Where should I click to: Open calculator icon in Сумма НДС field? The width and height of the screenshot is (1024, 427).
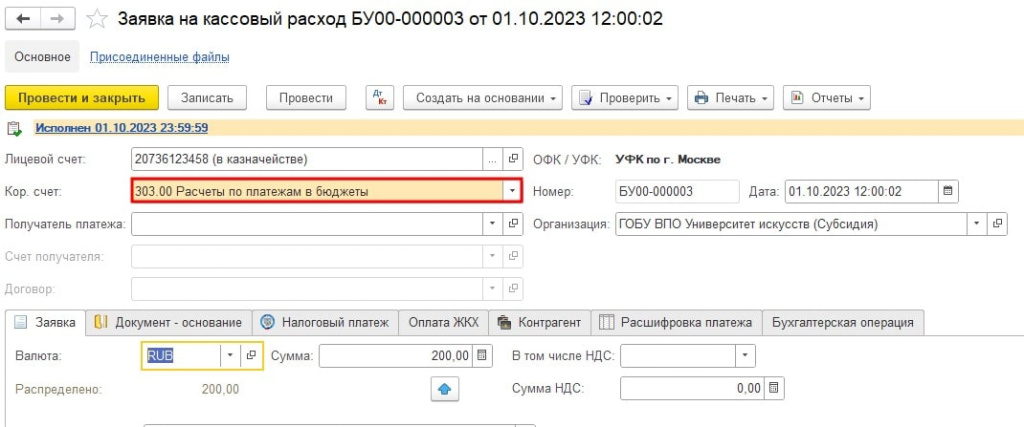(774, 388)
